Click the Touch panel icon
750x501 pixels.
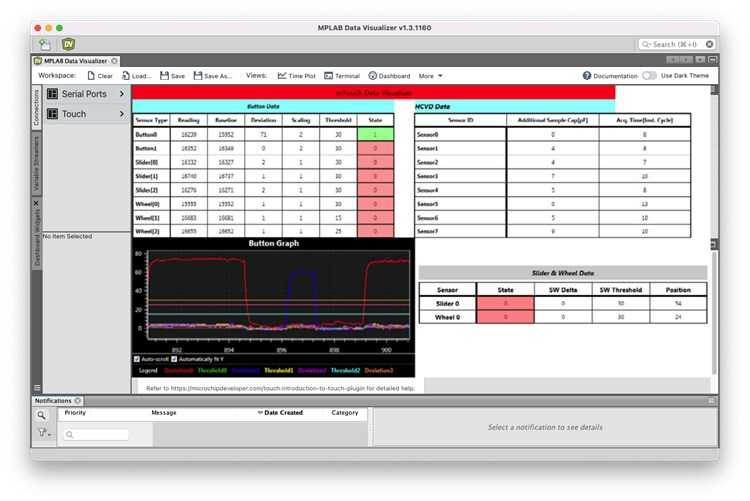pos(53,114)
